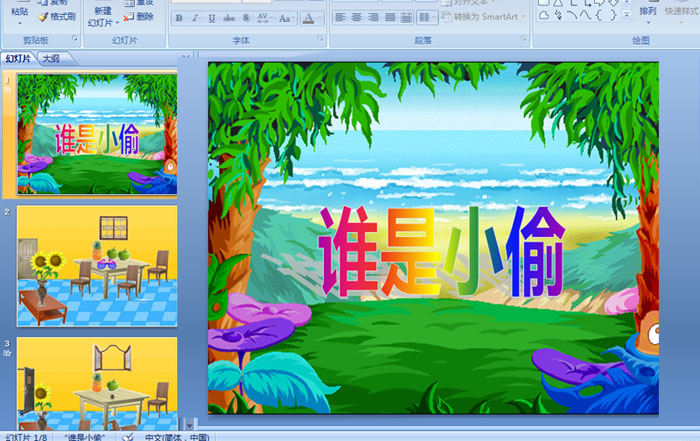700x441 pixels.
Task: Apply italic formatting to text
Action: 194,19
